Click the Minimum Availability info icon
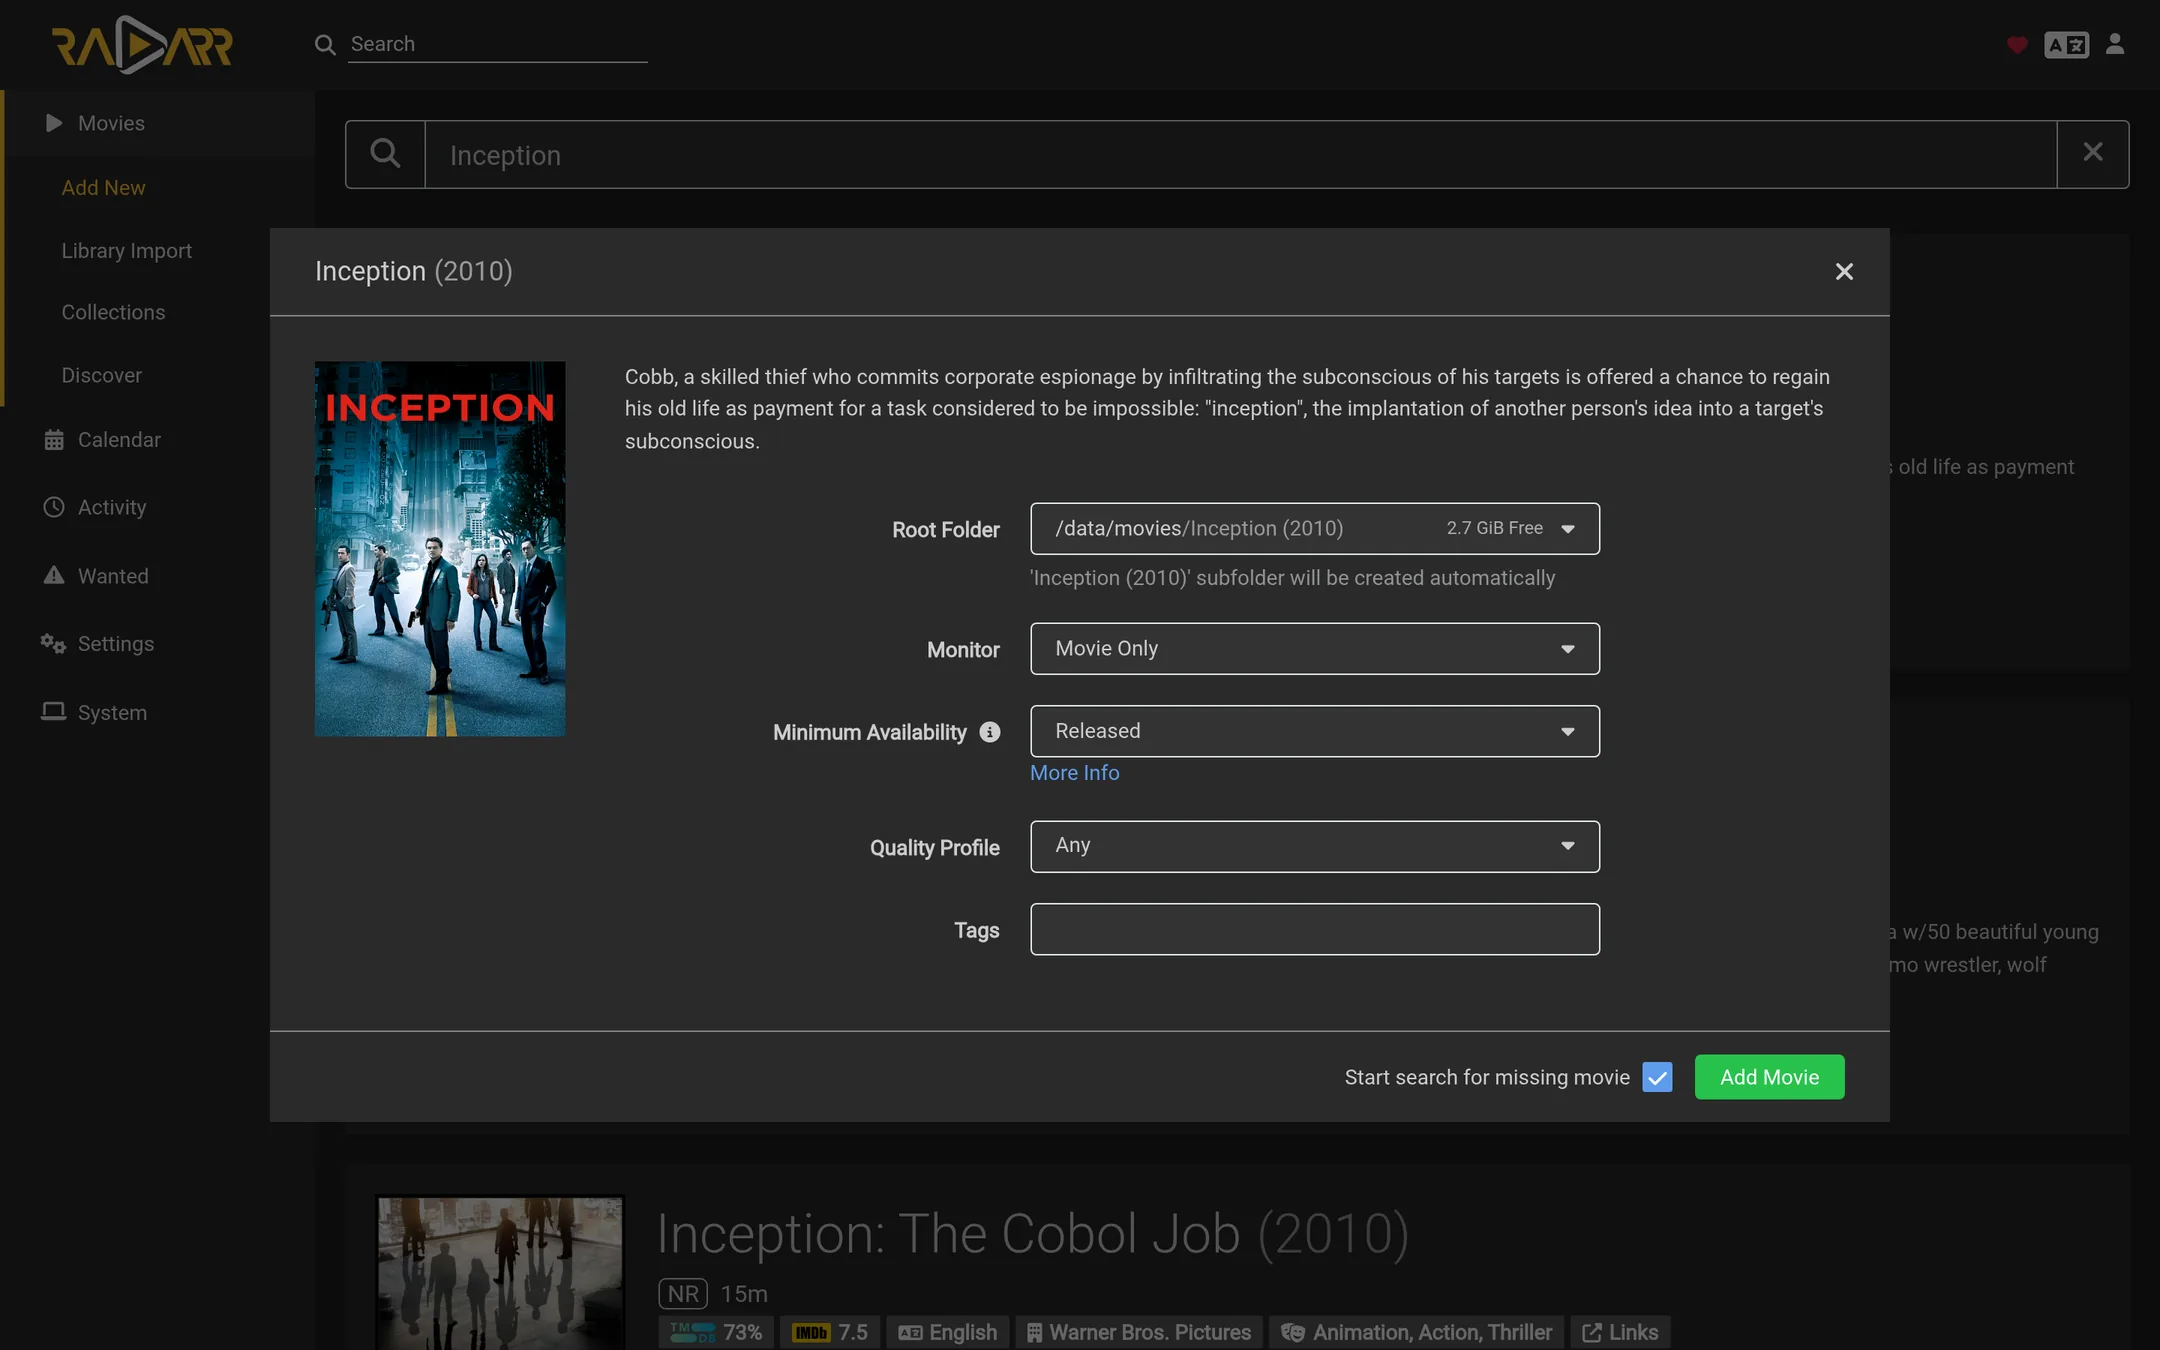2160x1350 pixels. click(990, 732)
